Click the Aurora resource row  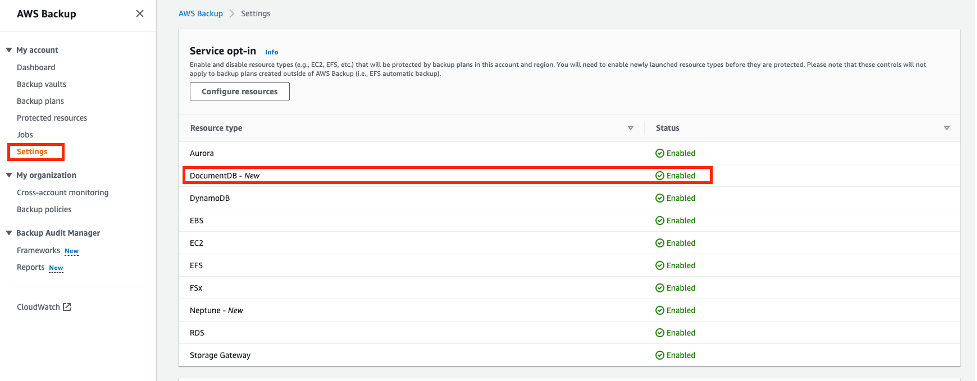point(570,153)
